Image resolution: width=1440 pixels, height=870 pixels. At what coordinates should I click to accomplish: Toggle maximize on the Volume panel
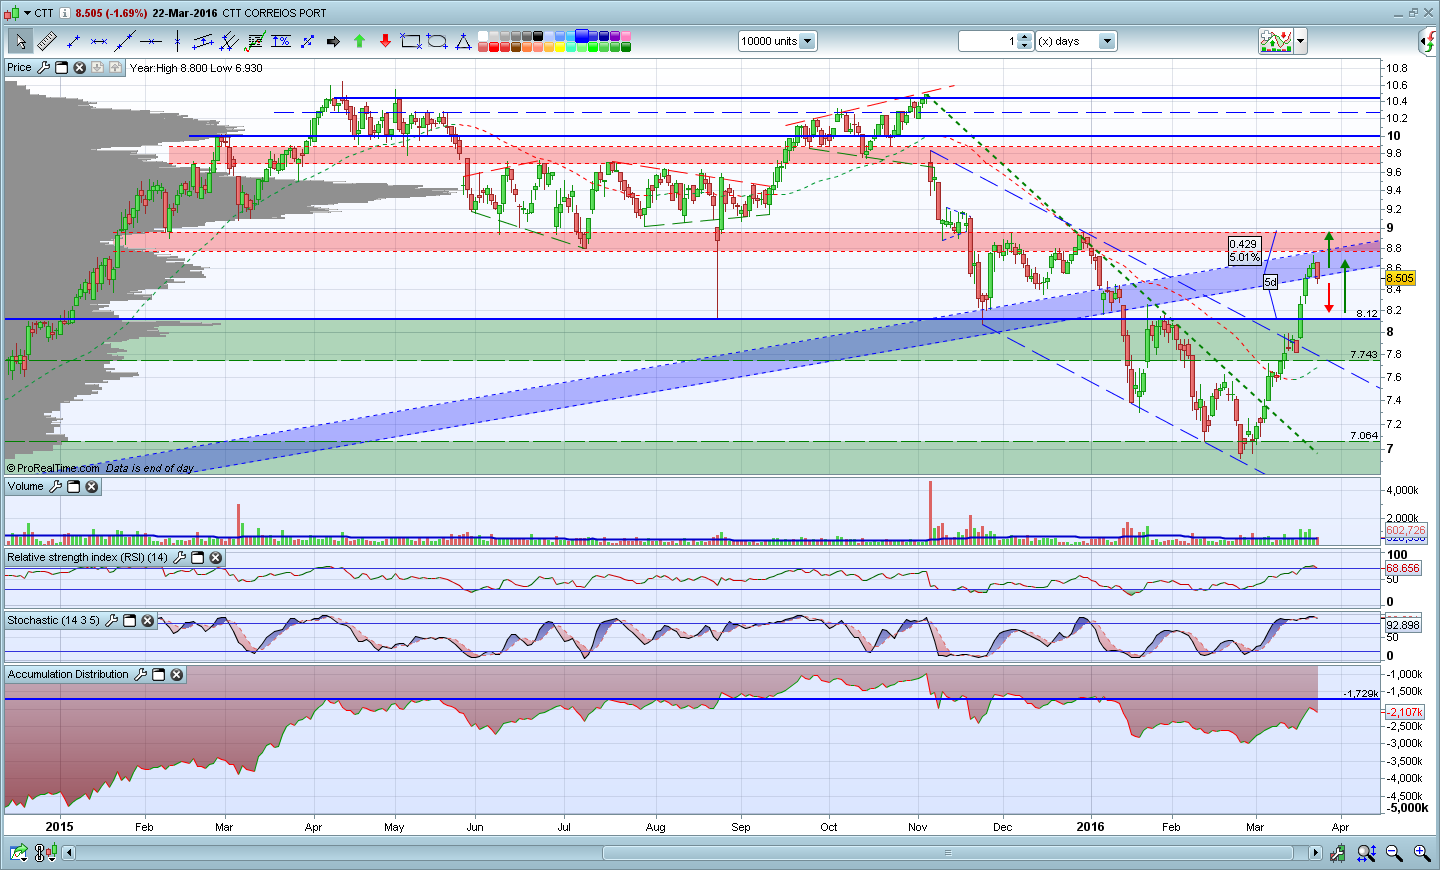[x=73, y=487]
